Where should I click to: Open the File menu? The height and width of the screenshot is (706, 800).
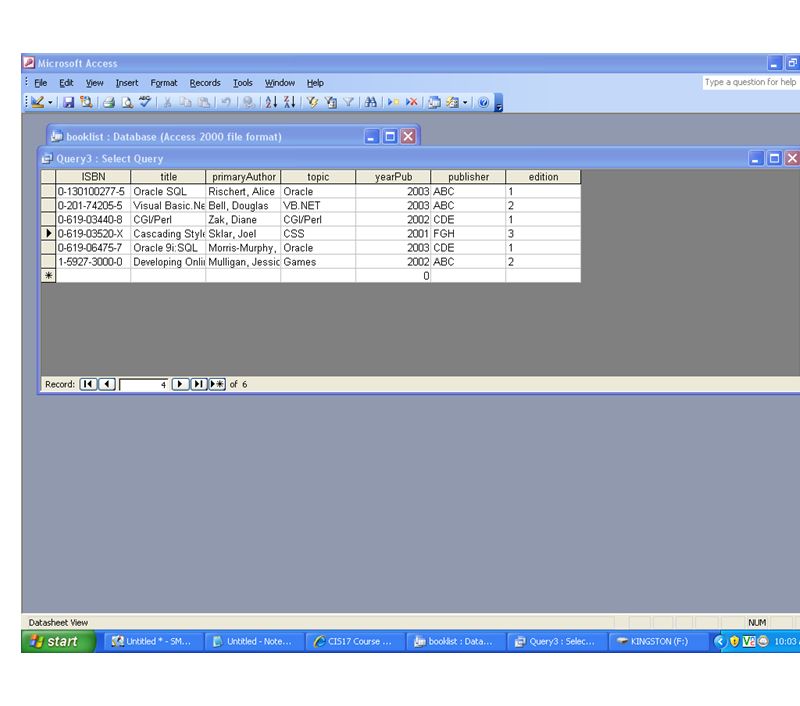[40, 83]
